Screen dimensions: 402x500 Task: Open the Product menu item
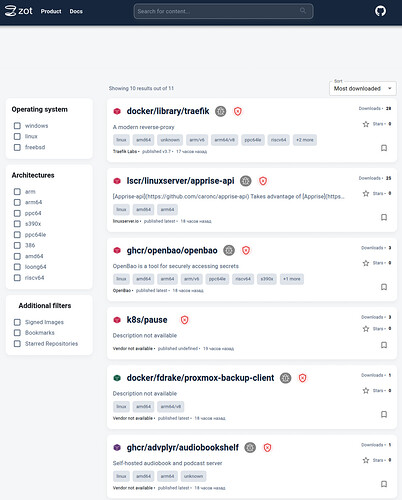pos(51,11)
